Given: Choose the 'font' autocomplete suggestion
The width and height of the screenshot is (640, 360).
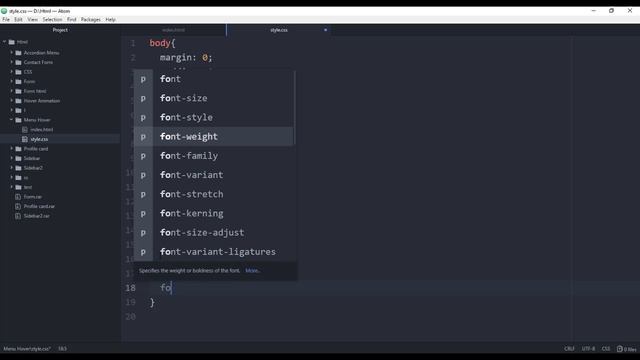Looking at the screenshot, I should [x=213, y=79].
